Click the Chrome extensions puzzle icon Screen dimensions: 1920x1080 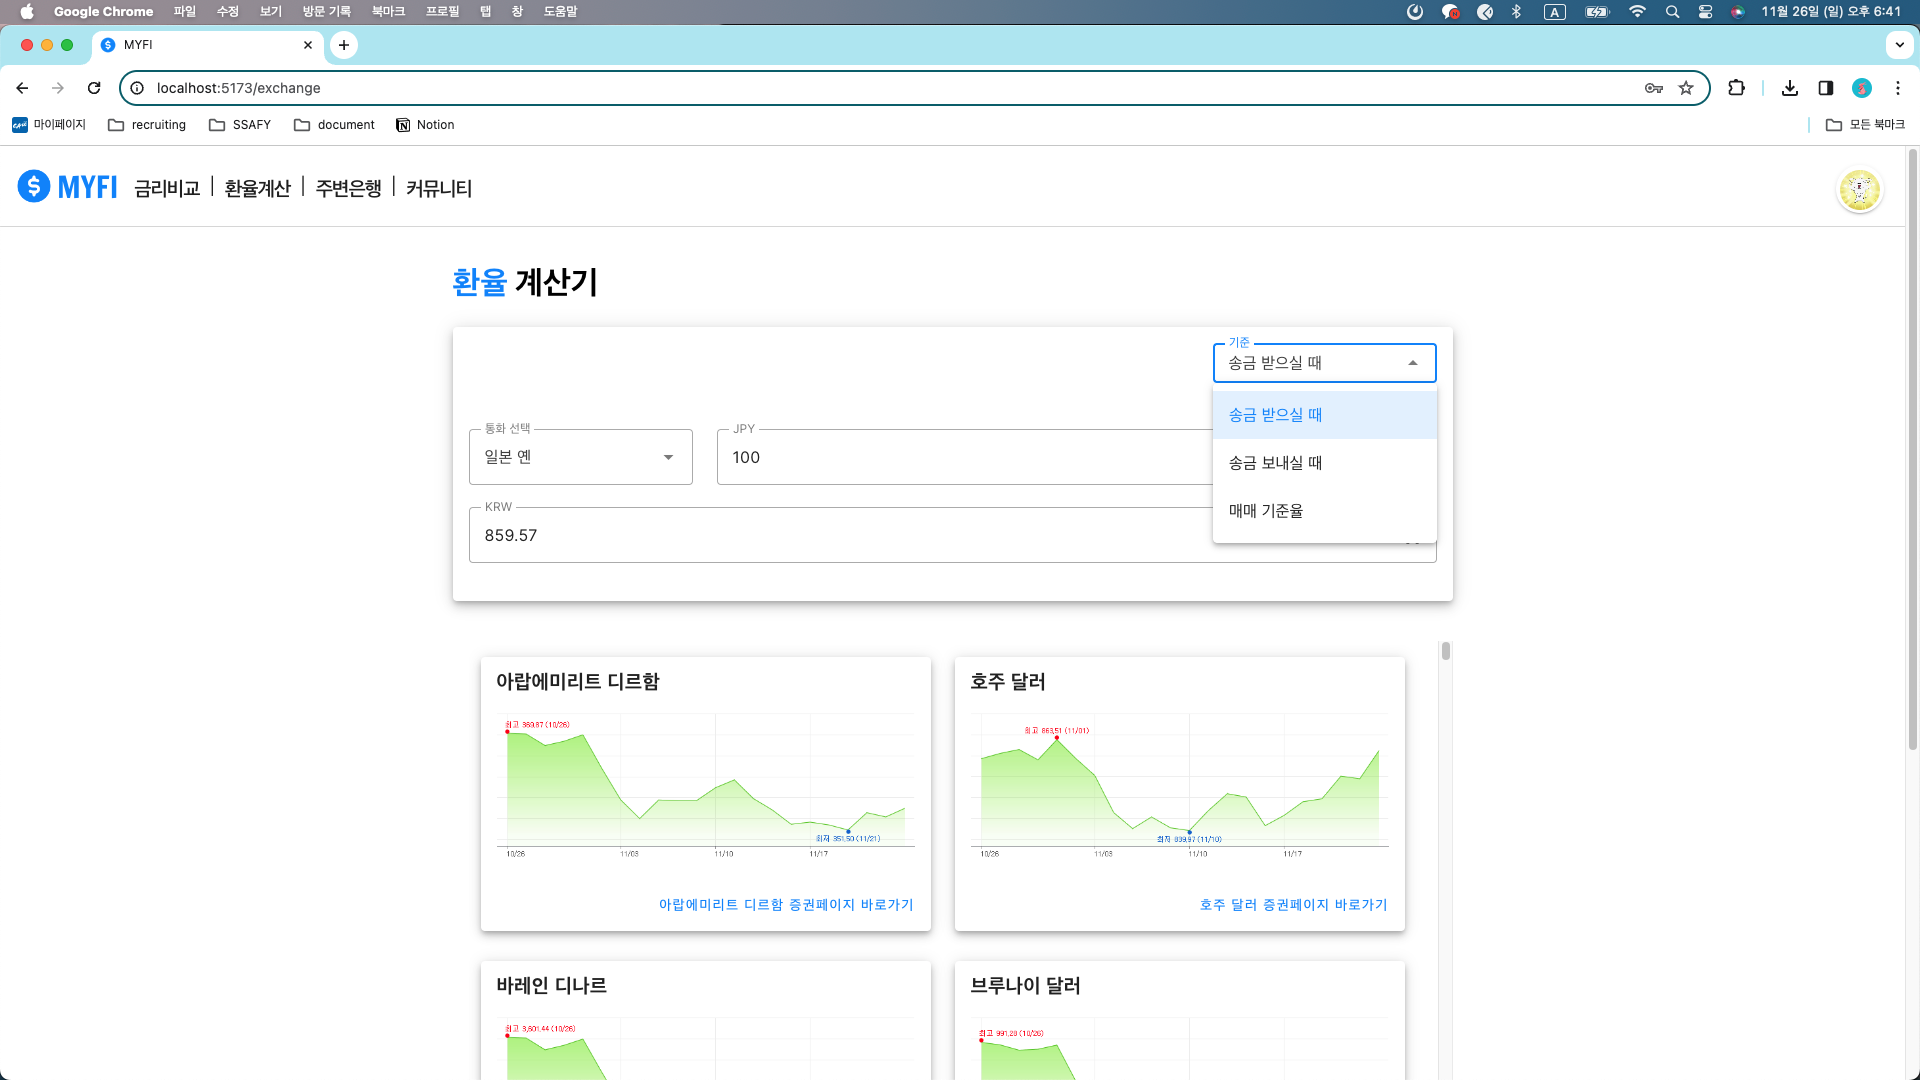click(1735, 87)
